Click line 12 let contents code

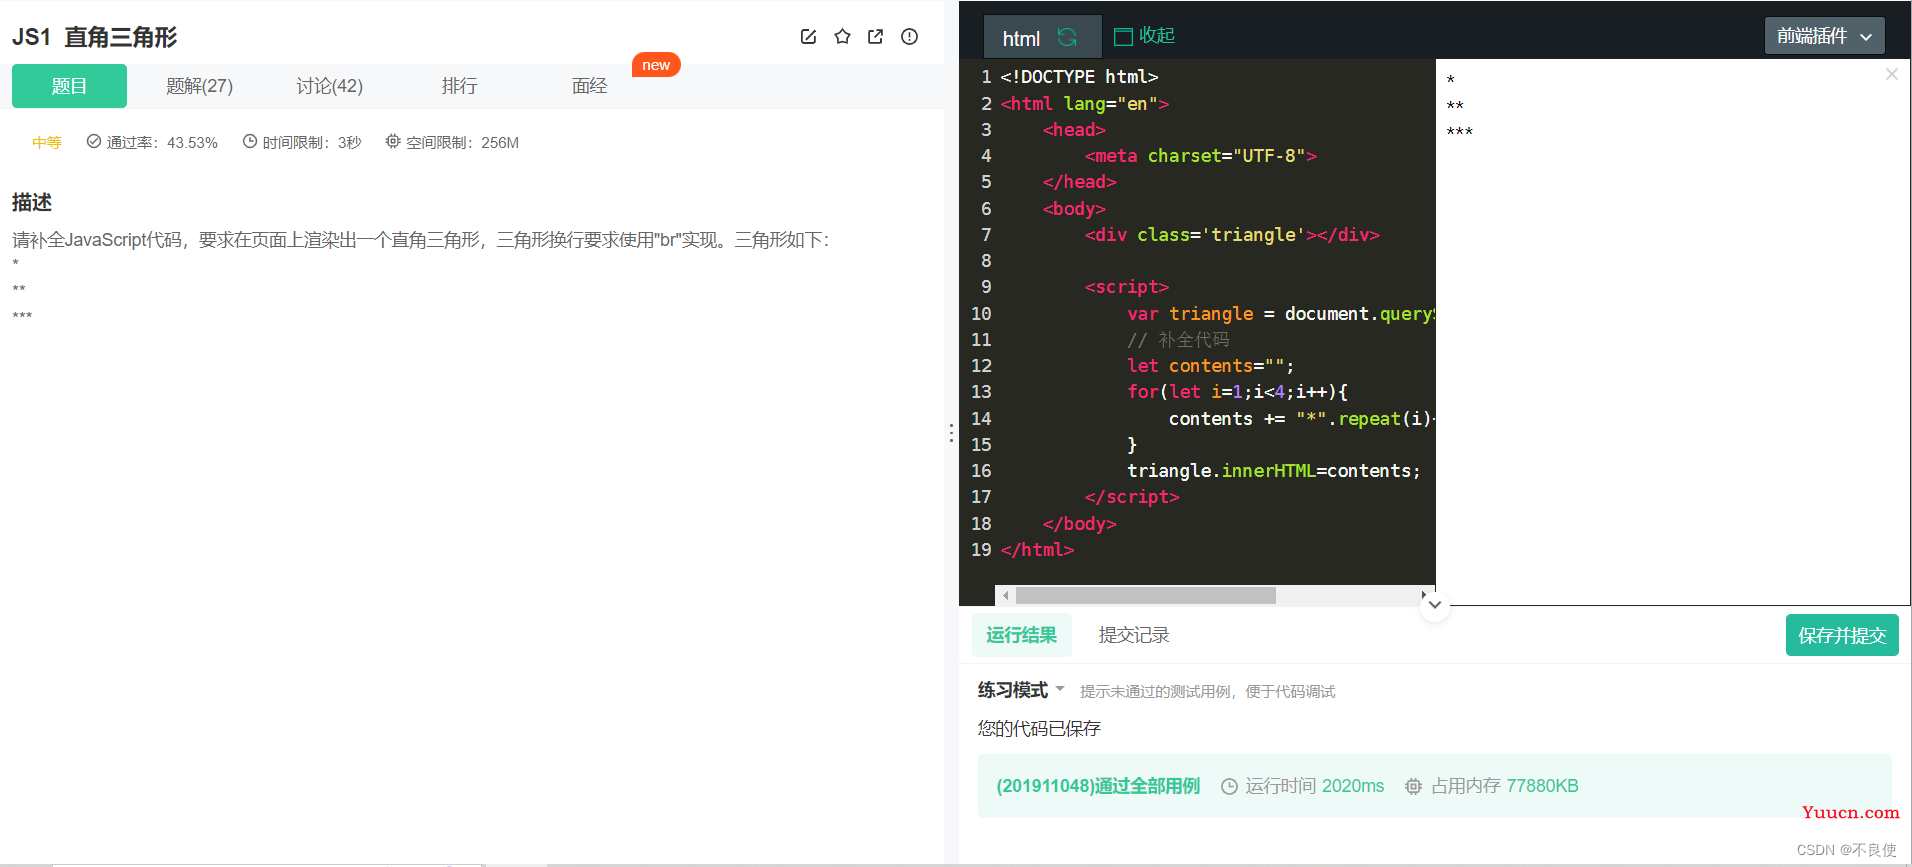(1210, 366)
